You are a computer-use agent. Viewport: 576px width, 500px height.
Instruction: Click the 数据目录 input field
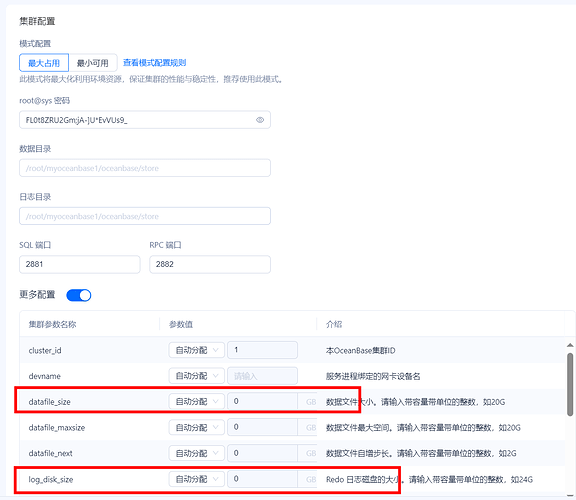pyautogui.click(x=145, y=168)
